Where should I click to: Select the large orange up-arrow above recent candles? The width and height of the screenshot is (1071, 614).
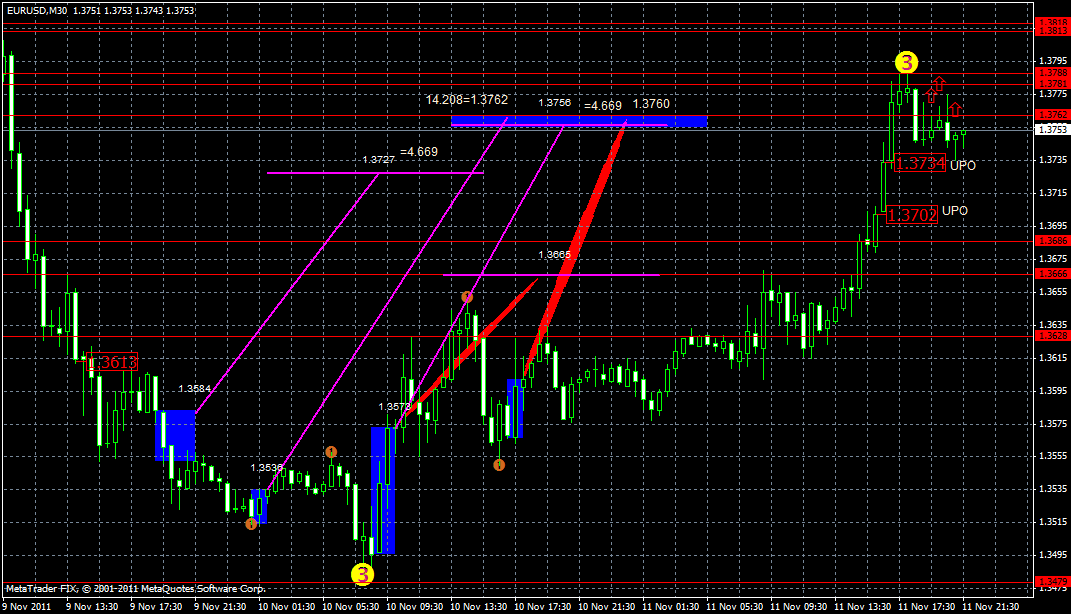click(x=939, y=82)
